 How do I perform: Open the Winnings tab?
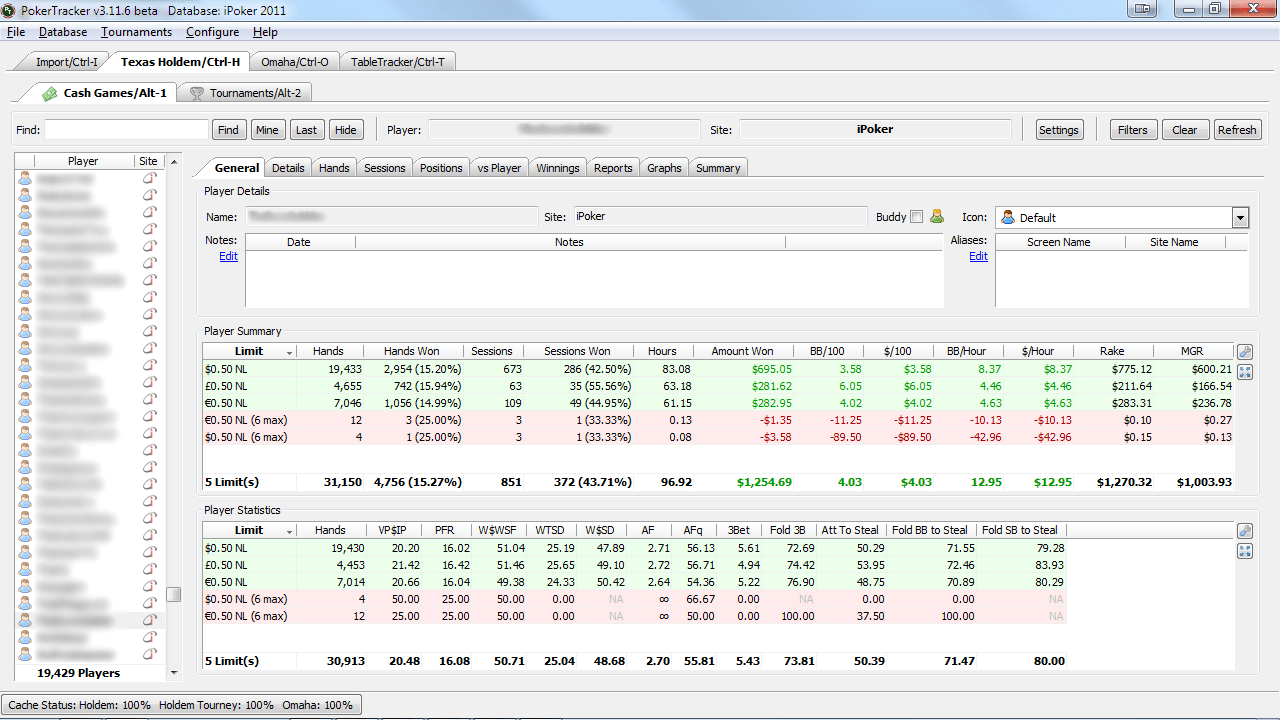pos(558,168)
